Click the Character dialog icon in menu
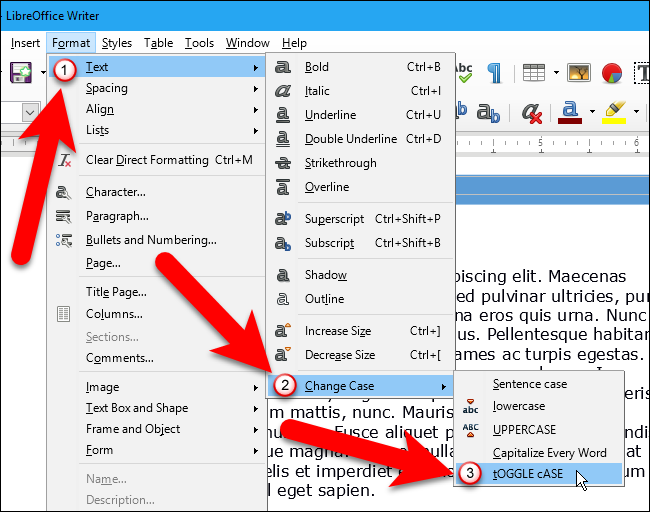 pyautogui.click(x=63, y=193)
